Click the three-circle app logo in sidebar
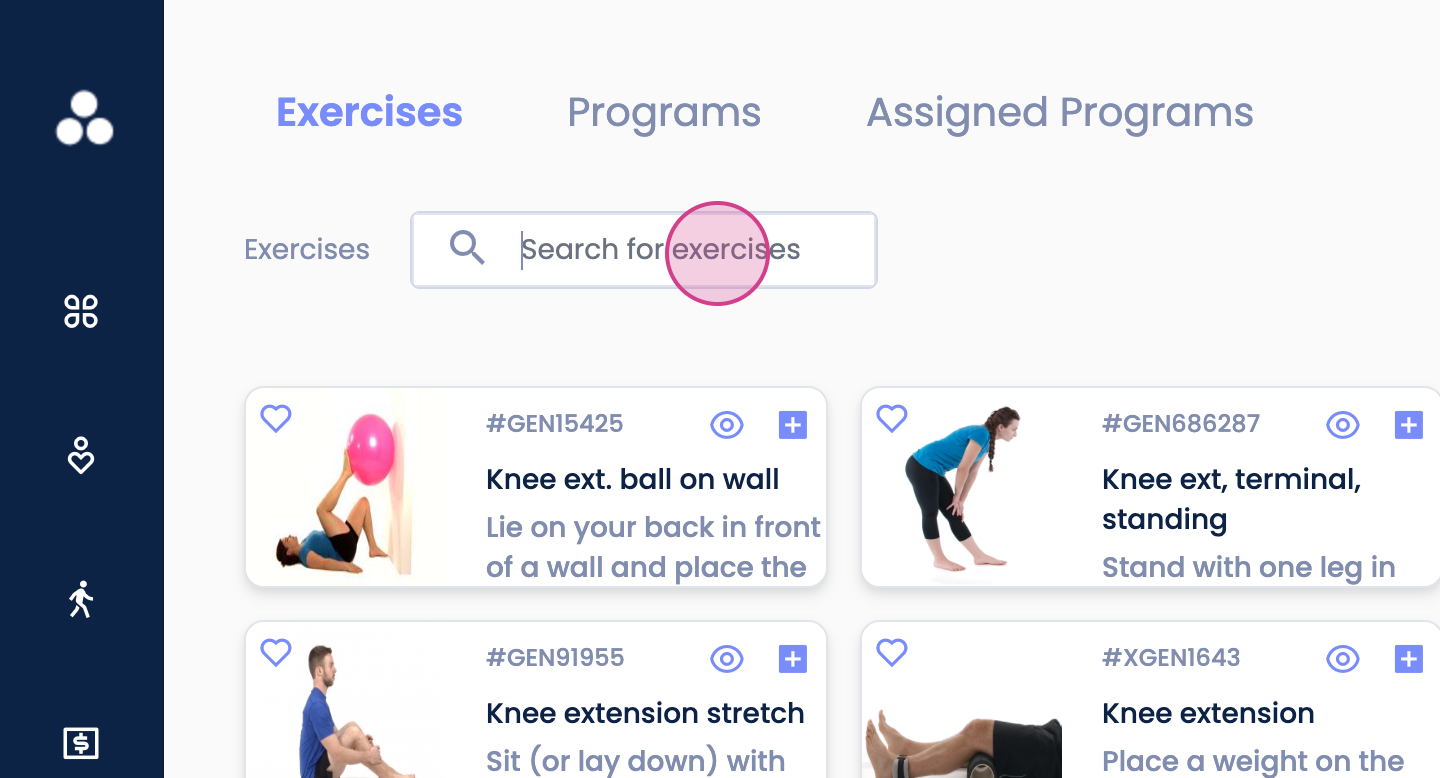Image resolution: width=1440 pixels, height=778 pixels. point(84,119)
